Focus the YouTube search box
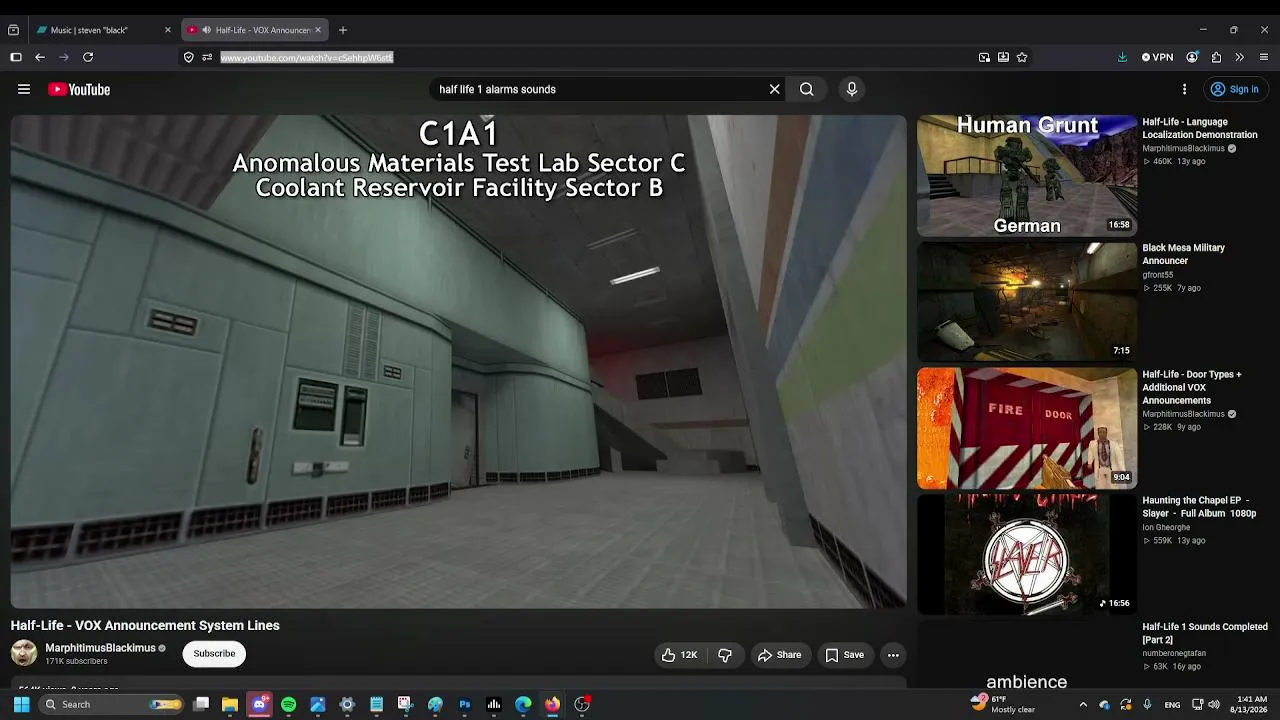This screenshot has width=1280, height=720. [x=600, y=89]
